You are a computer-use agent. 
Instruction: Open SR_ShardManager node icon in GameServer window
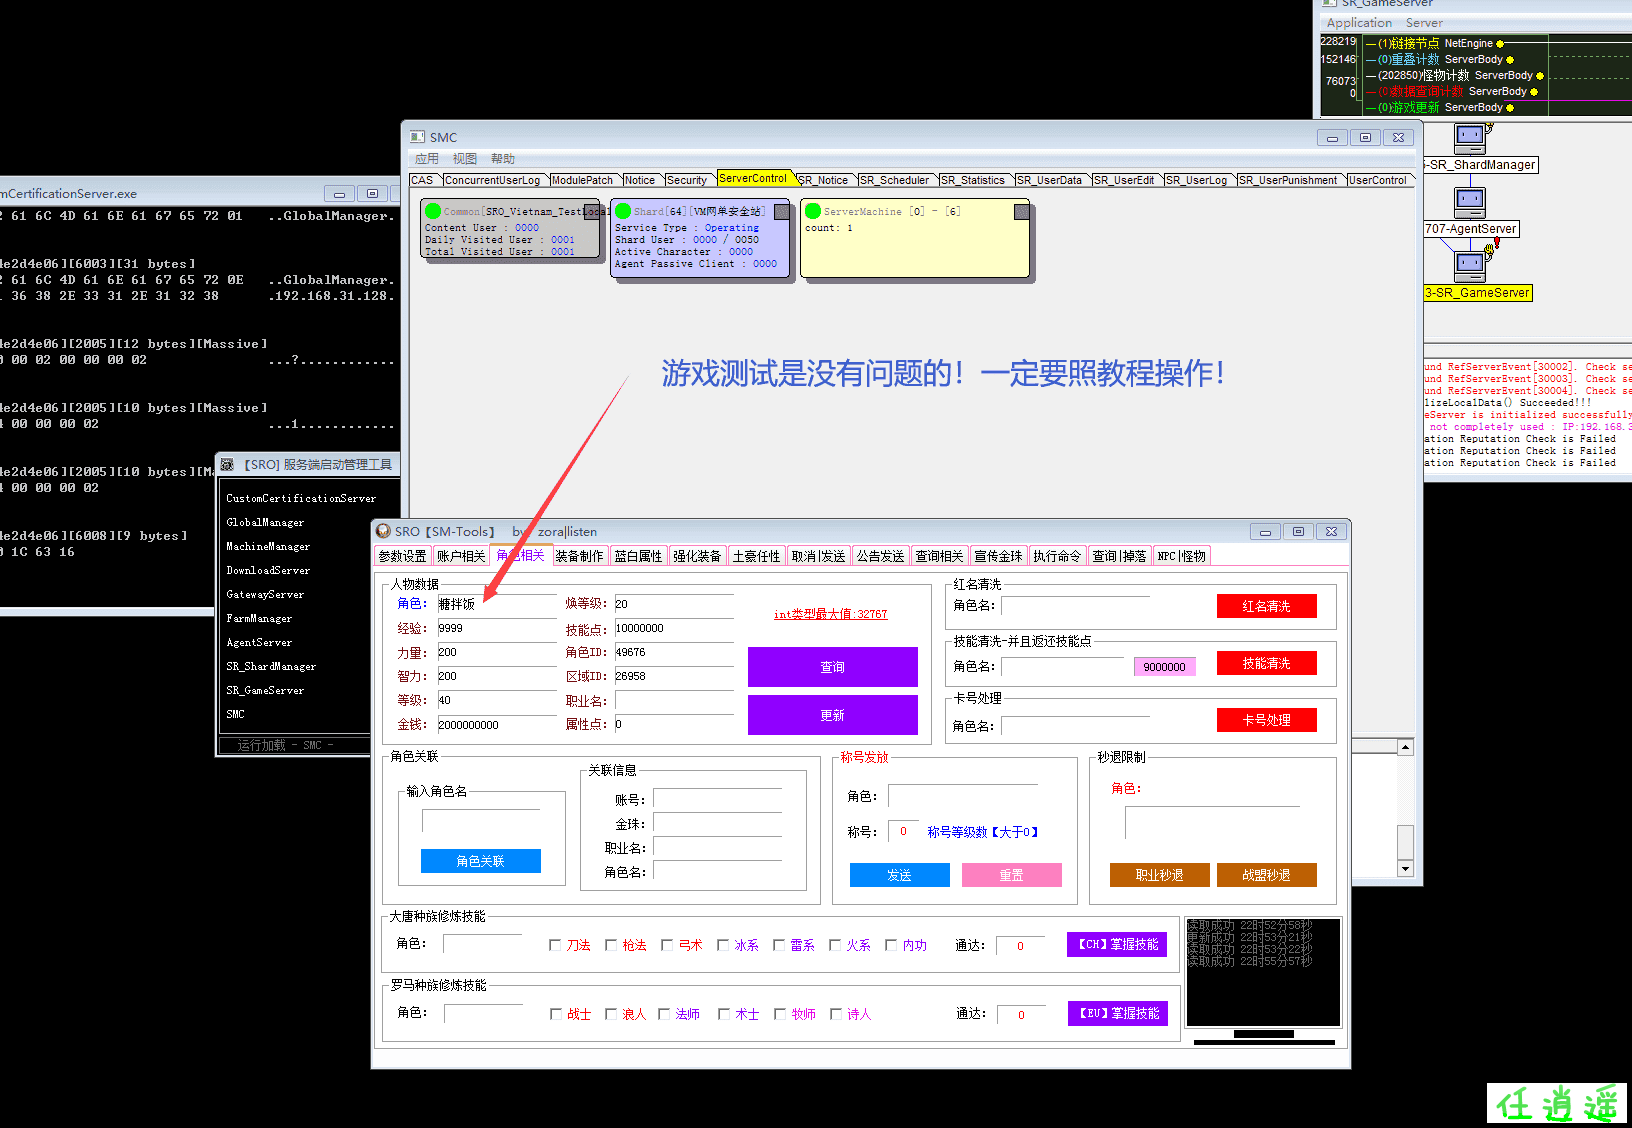click(x=1471, y=138)
